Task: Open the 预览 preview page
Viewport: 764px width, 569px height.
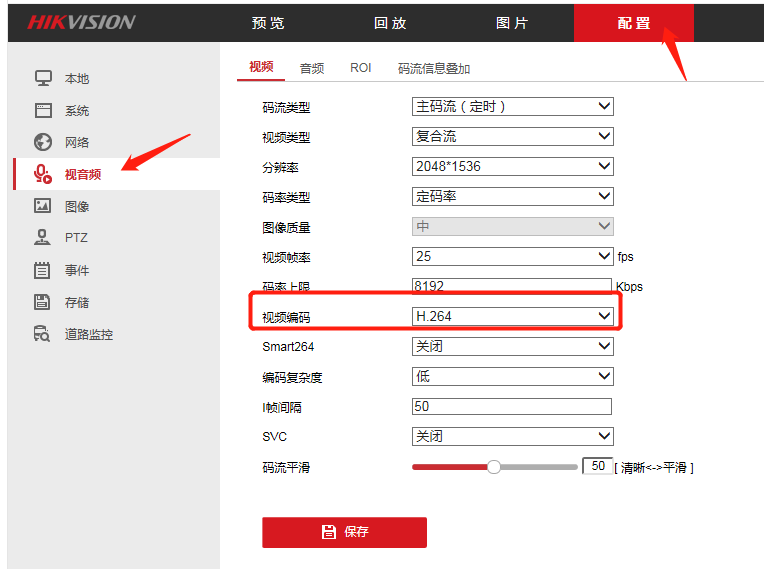Action: 268,23
